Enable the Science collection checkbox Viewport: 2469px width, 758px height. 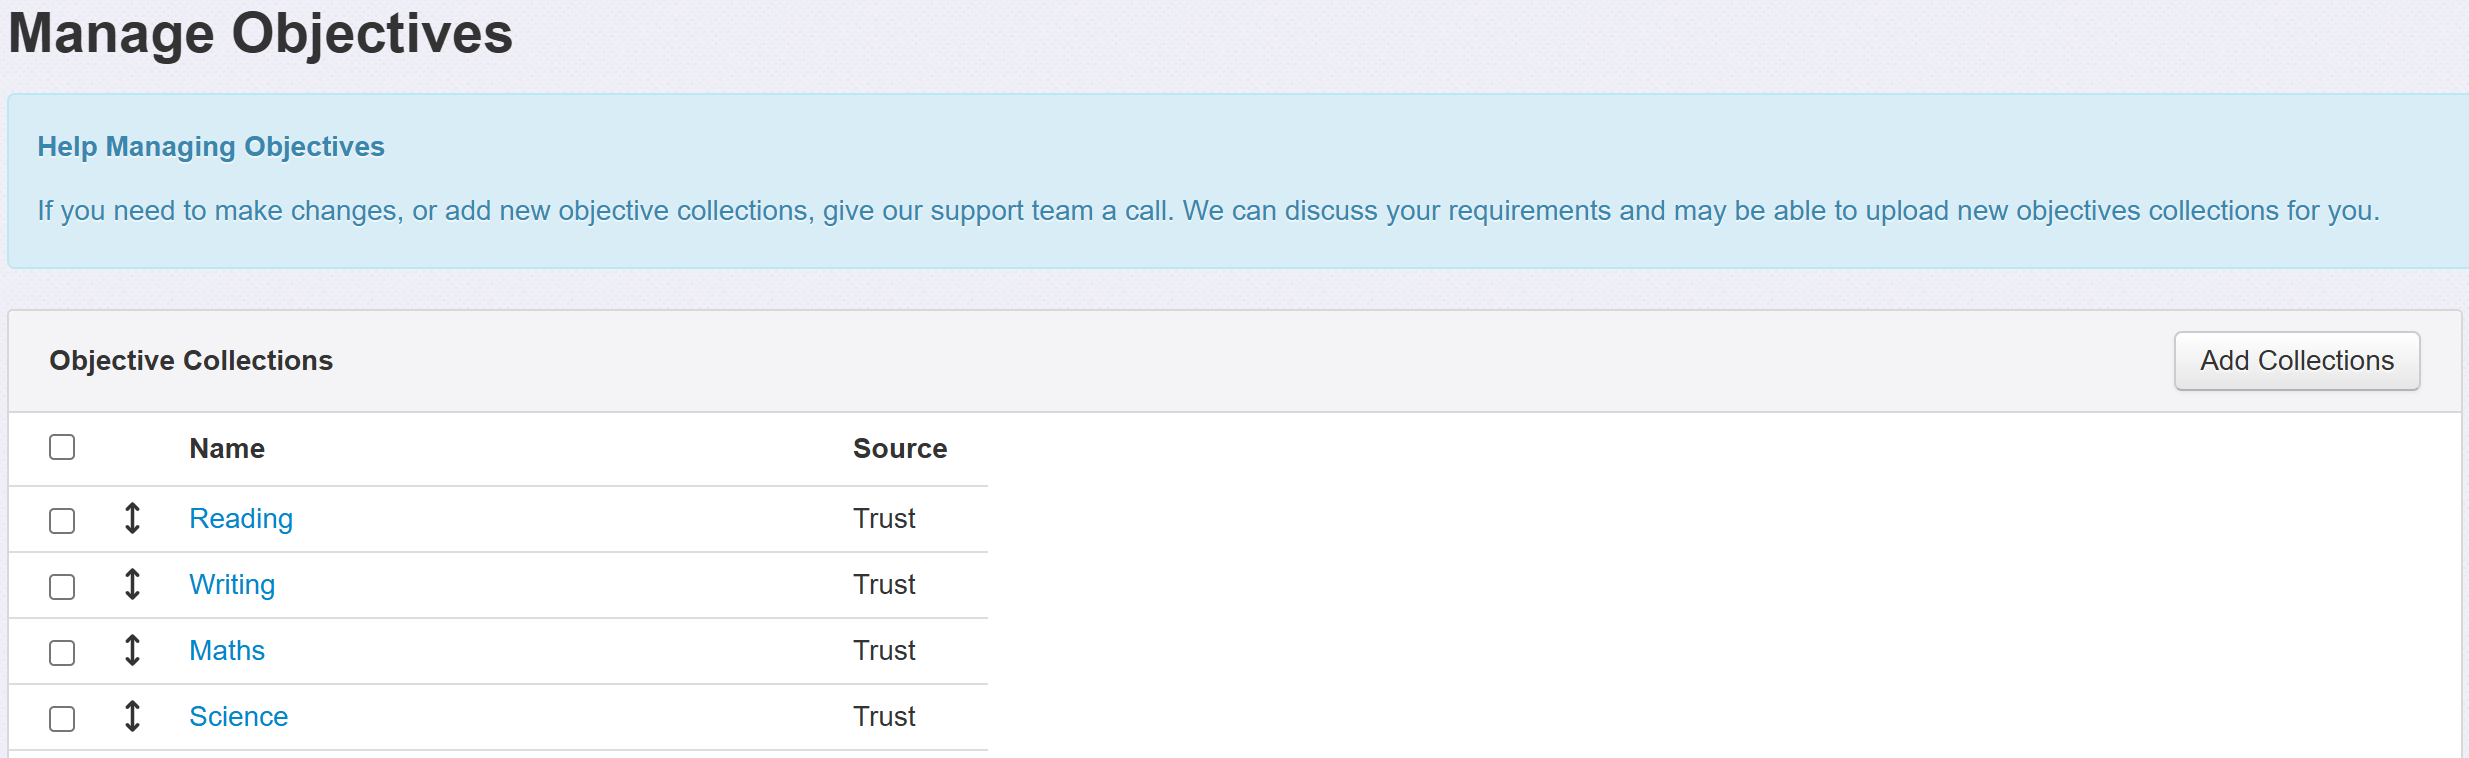[x=62, y=719]
